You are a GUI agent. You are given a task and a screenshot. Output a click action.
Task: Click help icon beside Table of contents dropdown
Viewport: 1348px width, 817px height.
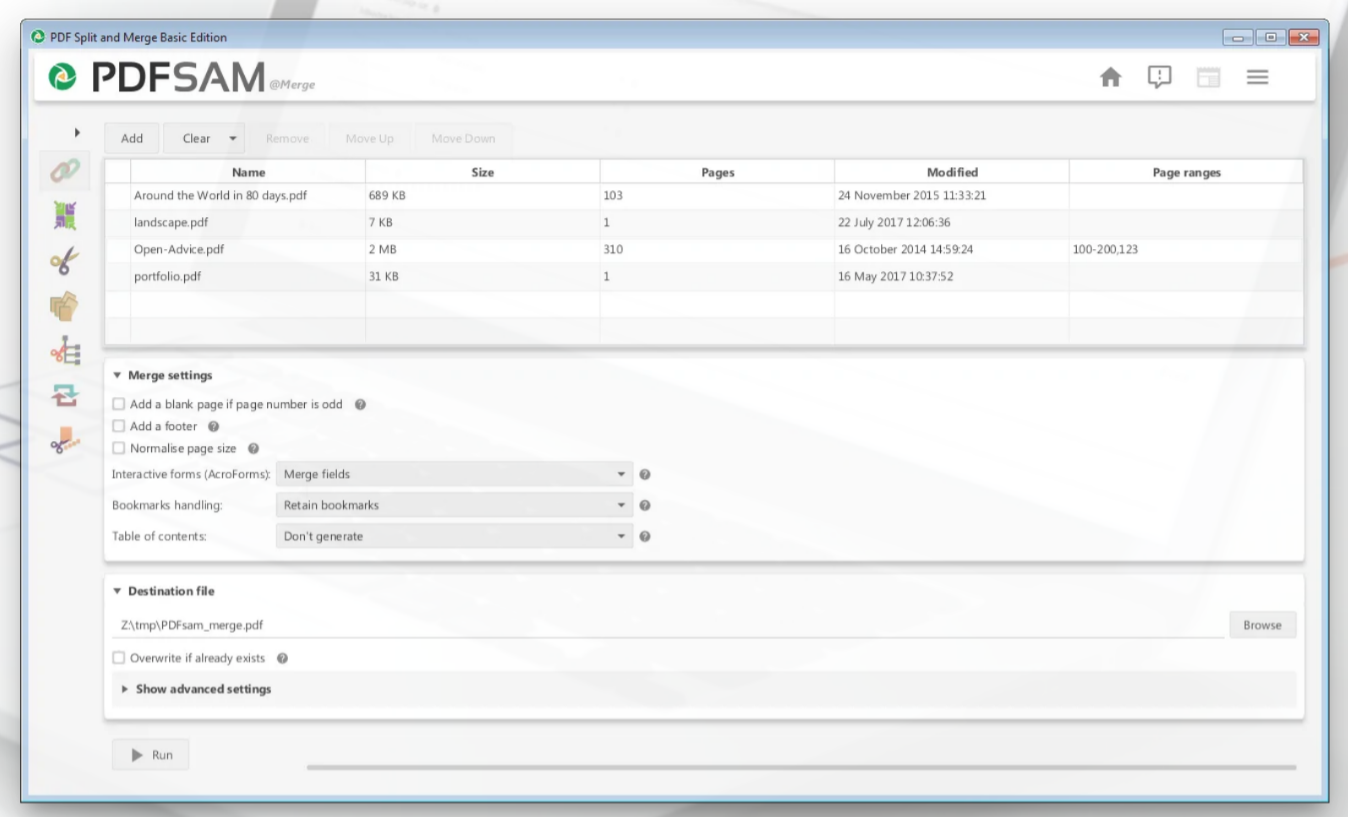(x=645, y=537)
